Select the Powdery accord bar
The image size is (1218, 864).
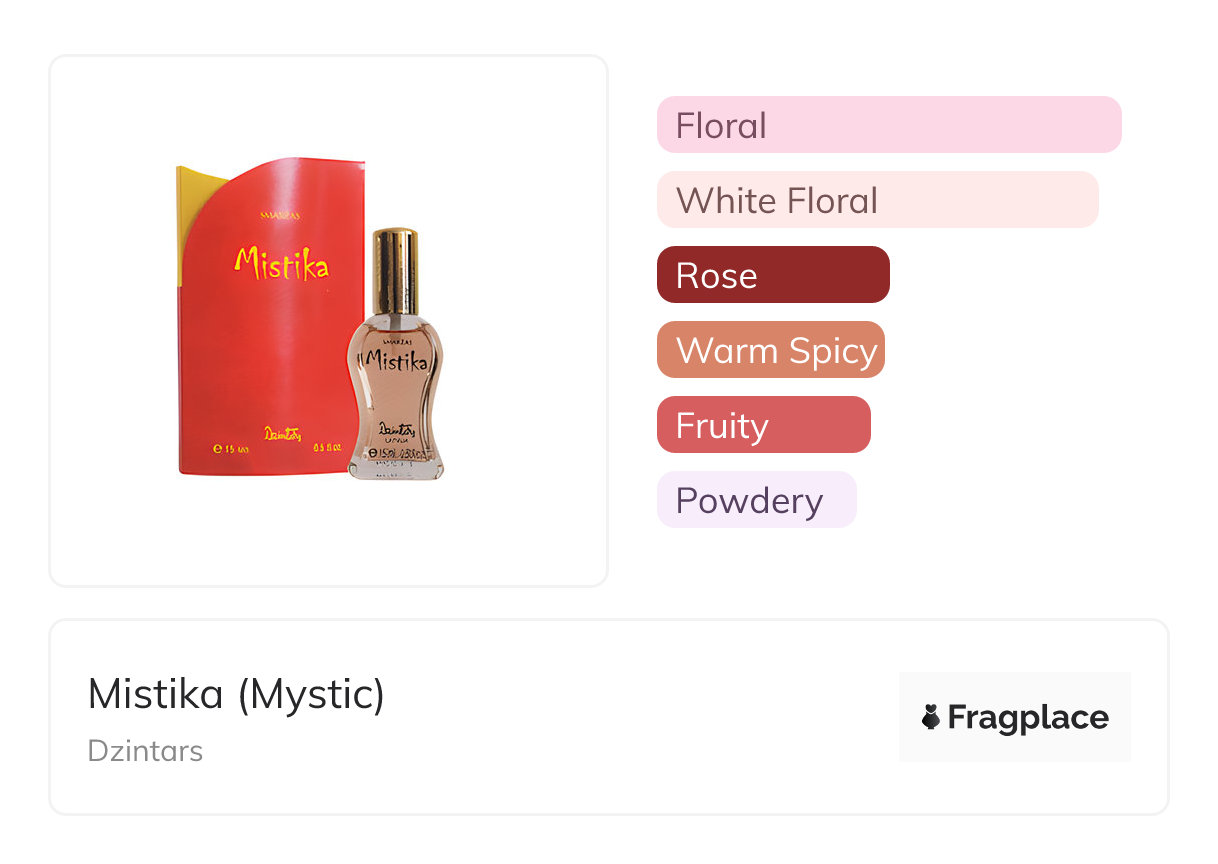click(x=756, y=500)
